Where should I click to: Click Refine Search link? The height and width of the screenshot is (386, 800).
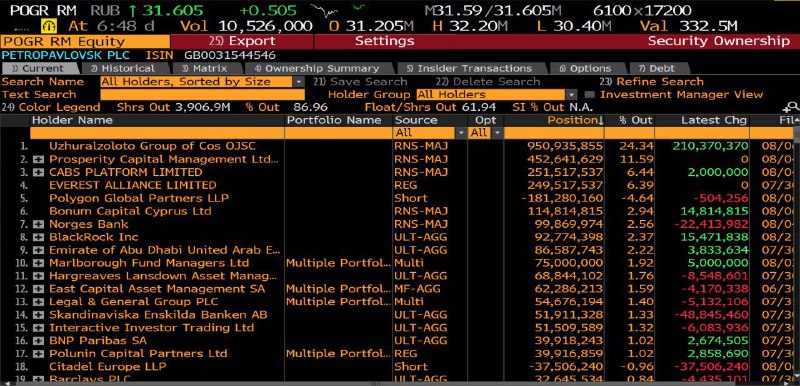pos(651,82)
